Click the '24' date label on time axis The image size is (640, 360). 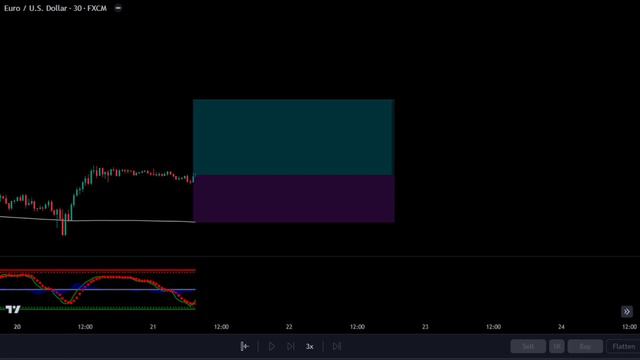[x=561, y=327]
